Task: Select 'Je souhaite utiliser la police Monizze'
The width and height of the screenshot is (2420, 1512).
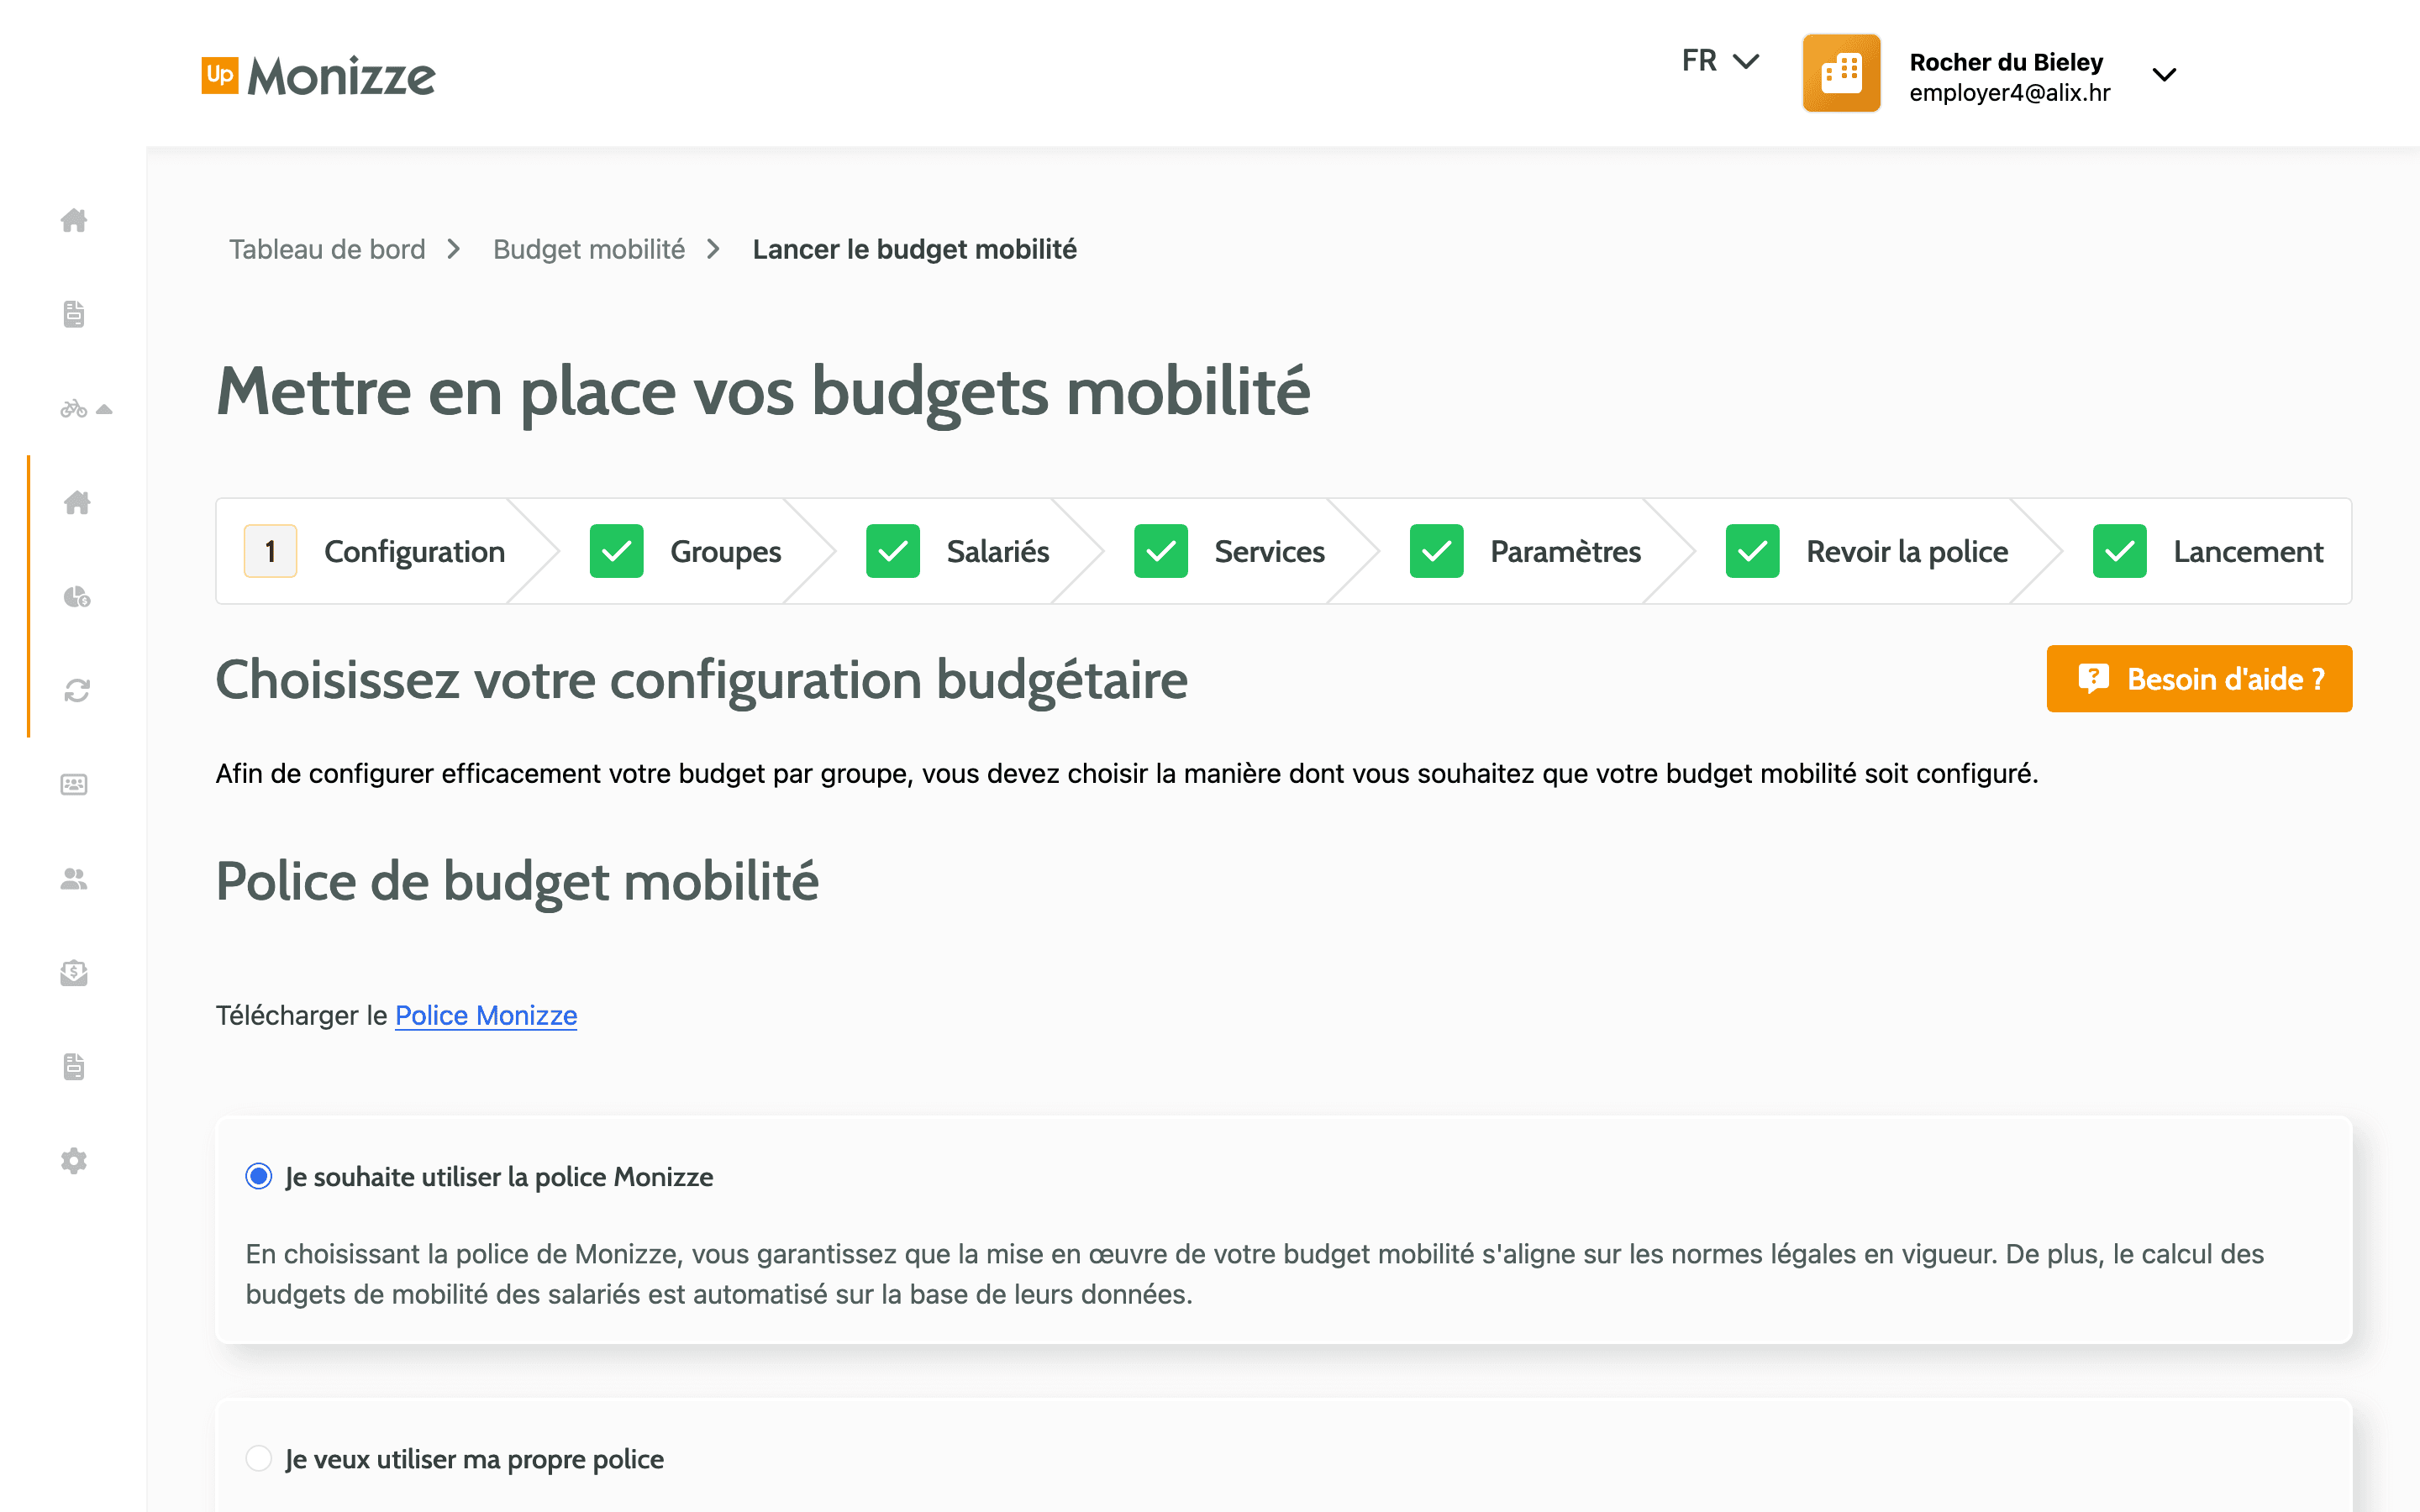Action: coord(259,1177)
